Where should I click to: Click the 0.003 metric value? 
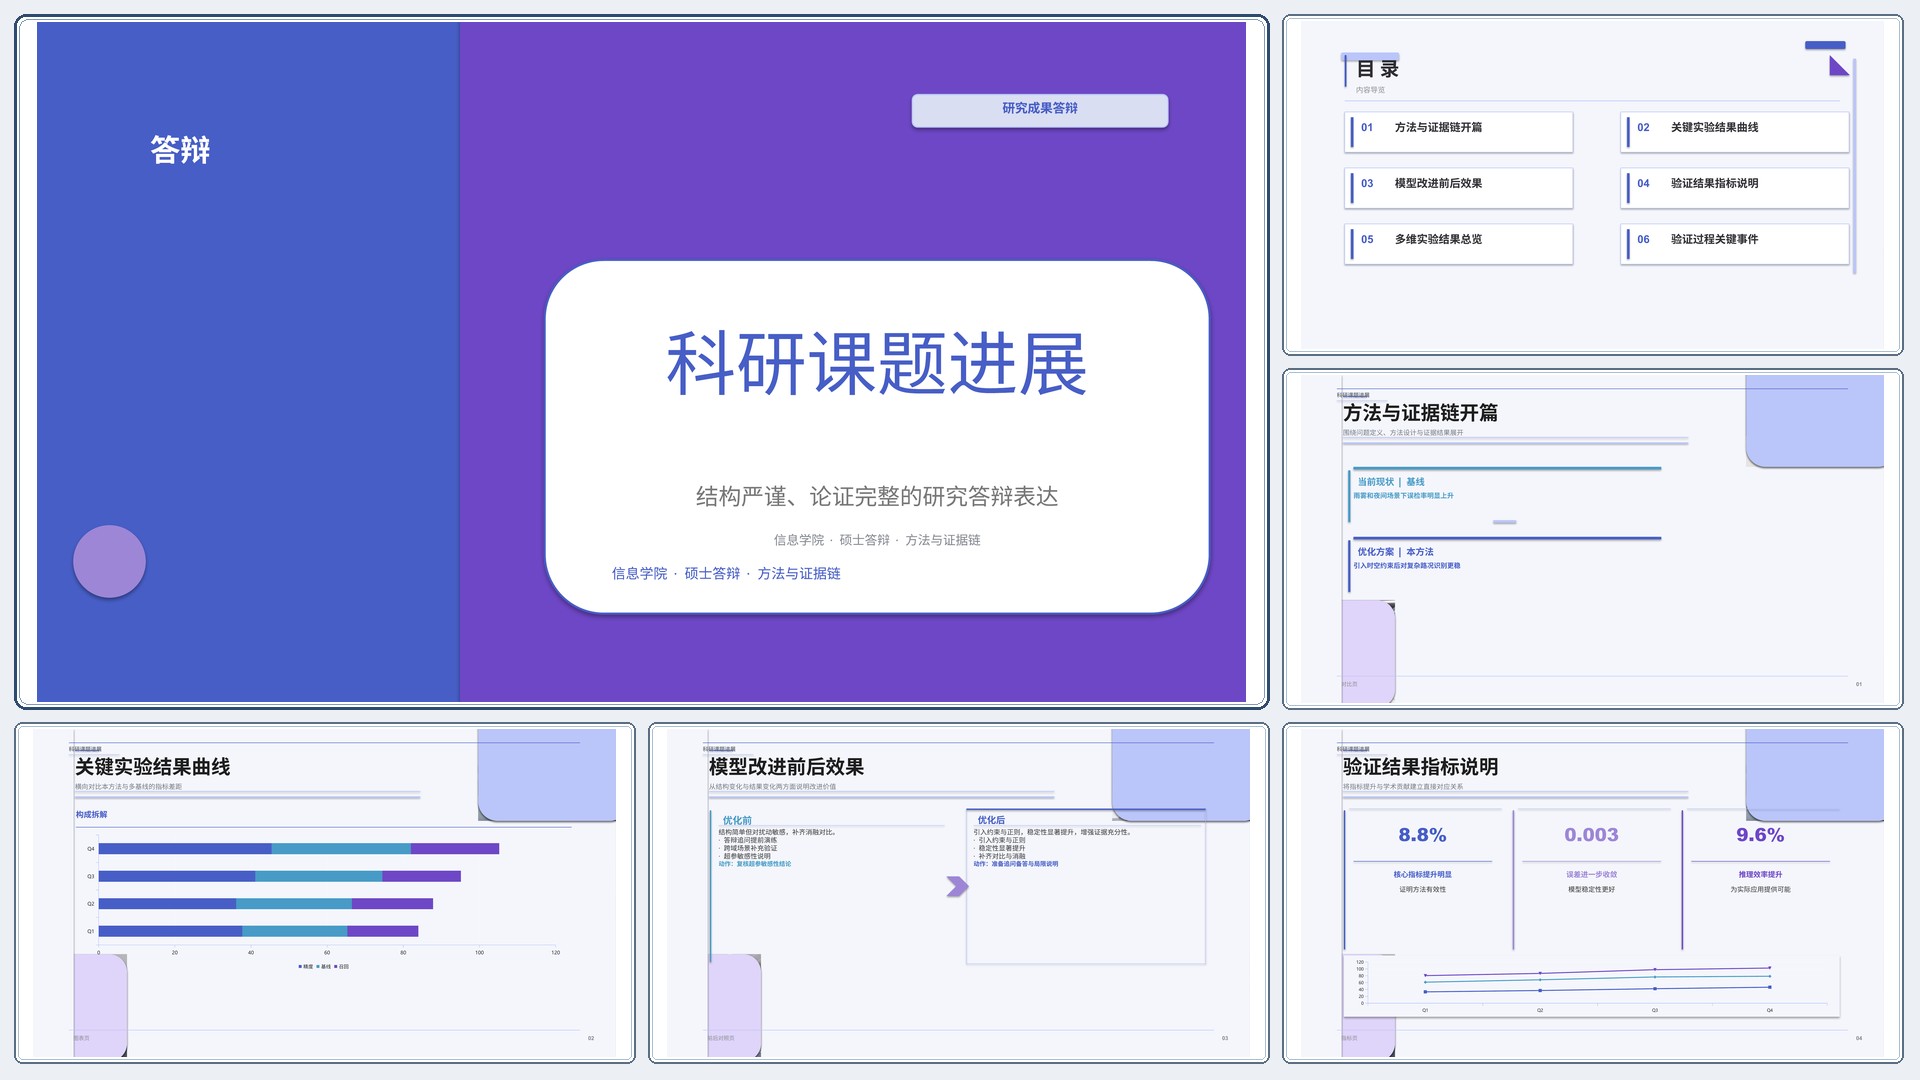pyautogui.click(x=1591, y=835)
